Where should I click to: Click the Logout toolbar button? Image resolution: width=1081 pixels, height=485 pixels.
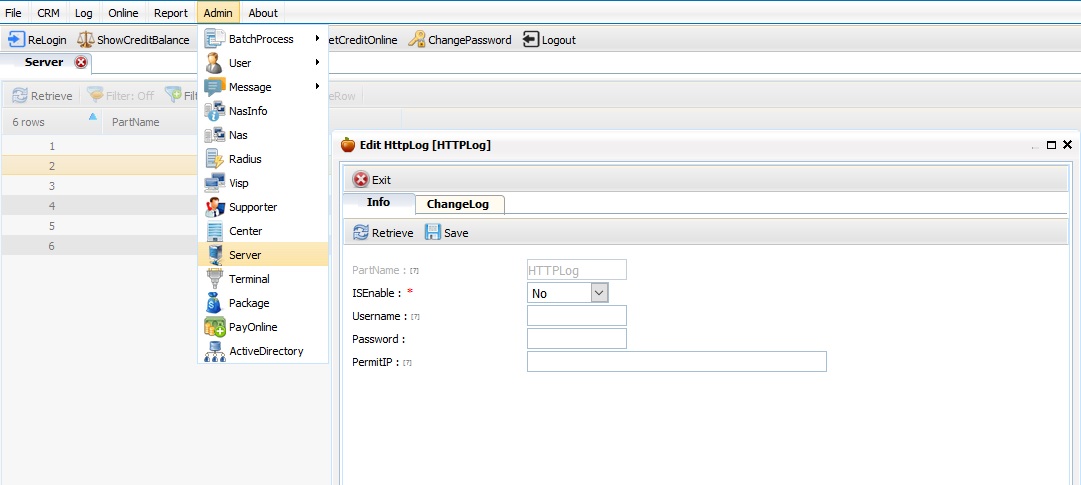[x=549, y=39]
